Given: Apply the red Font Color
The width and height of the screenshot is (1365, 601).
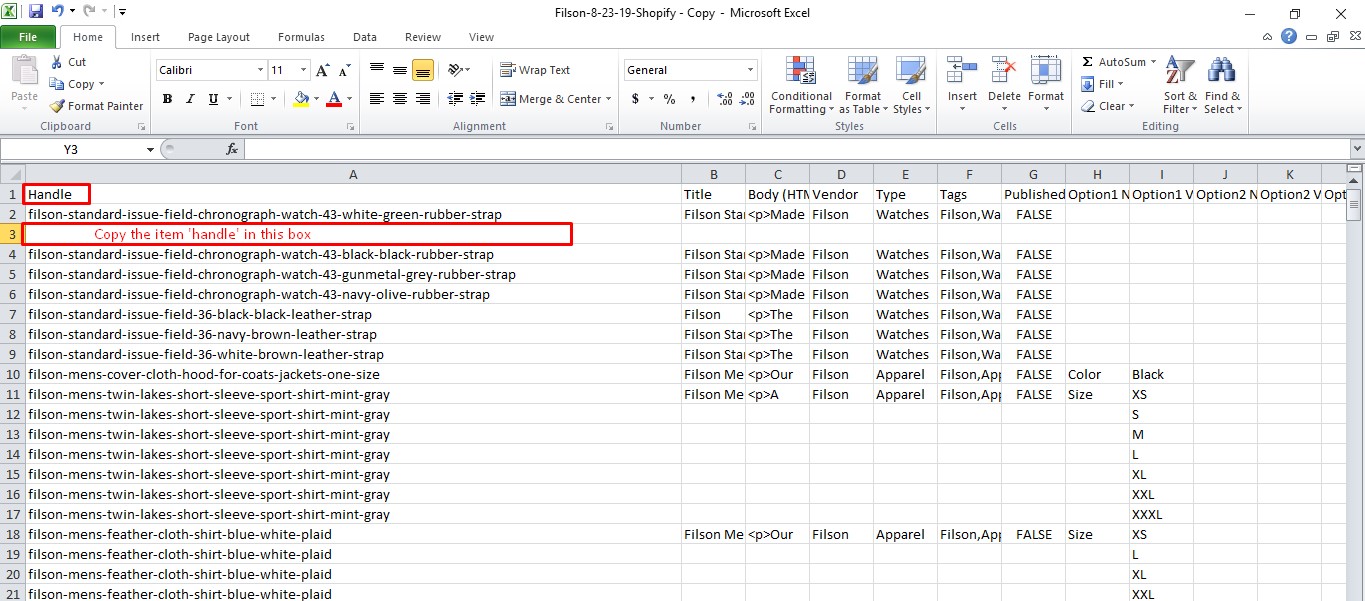Looking at the screenshot, I should coord(333,99).
